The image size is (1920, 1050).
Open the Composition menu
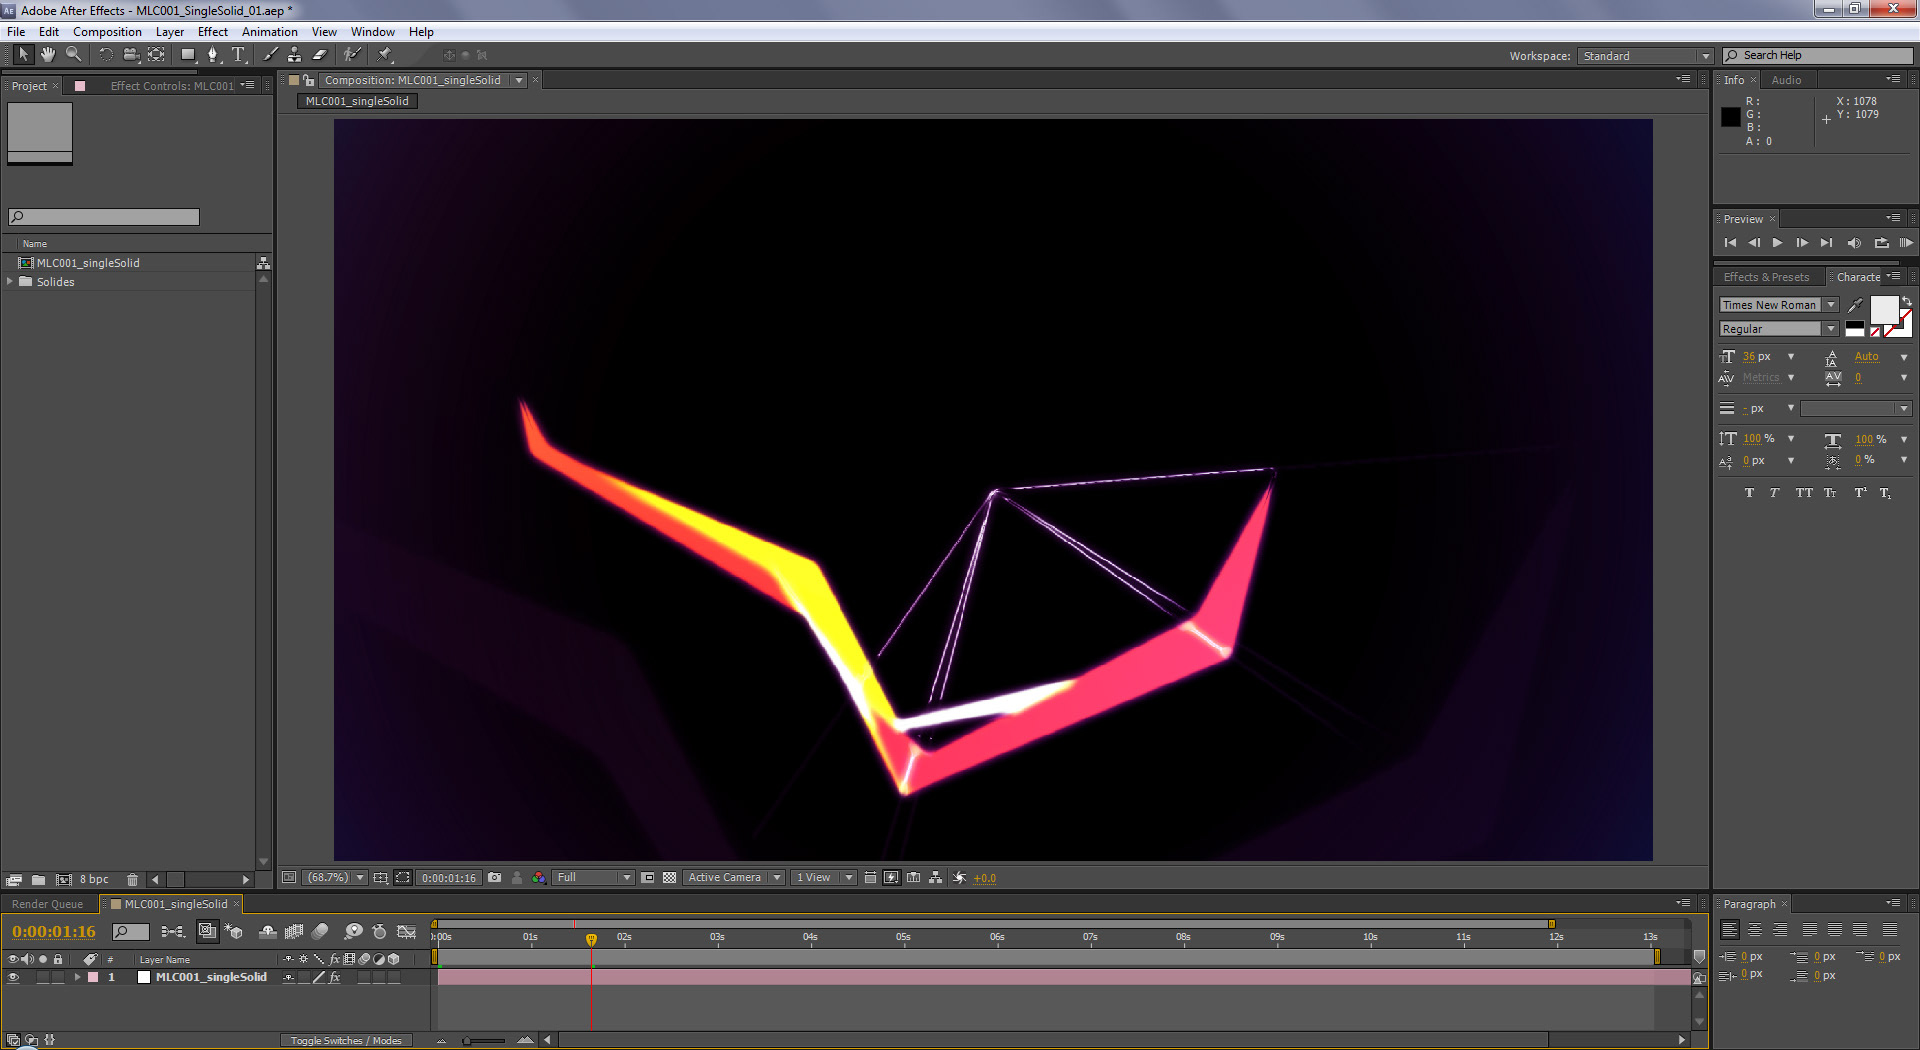[x=107, y=32]
